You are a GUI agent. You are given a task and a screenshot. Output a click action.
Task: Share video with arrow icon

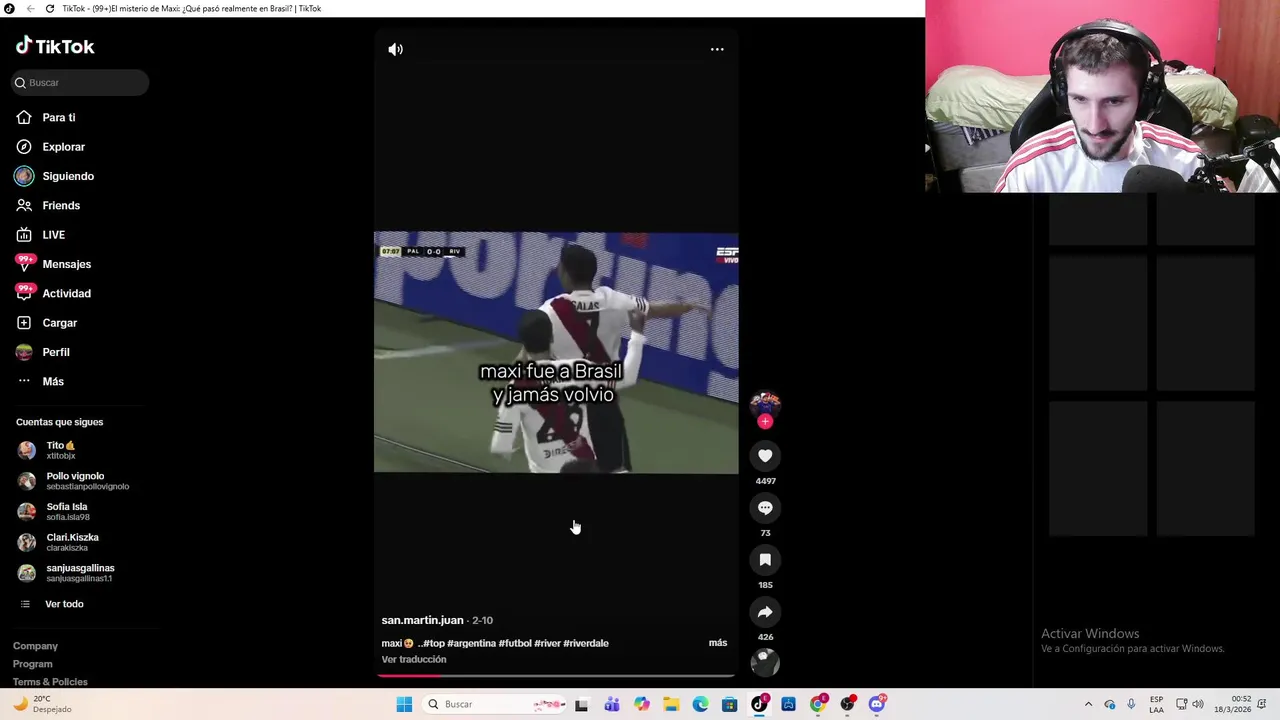765,612
